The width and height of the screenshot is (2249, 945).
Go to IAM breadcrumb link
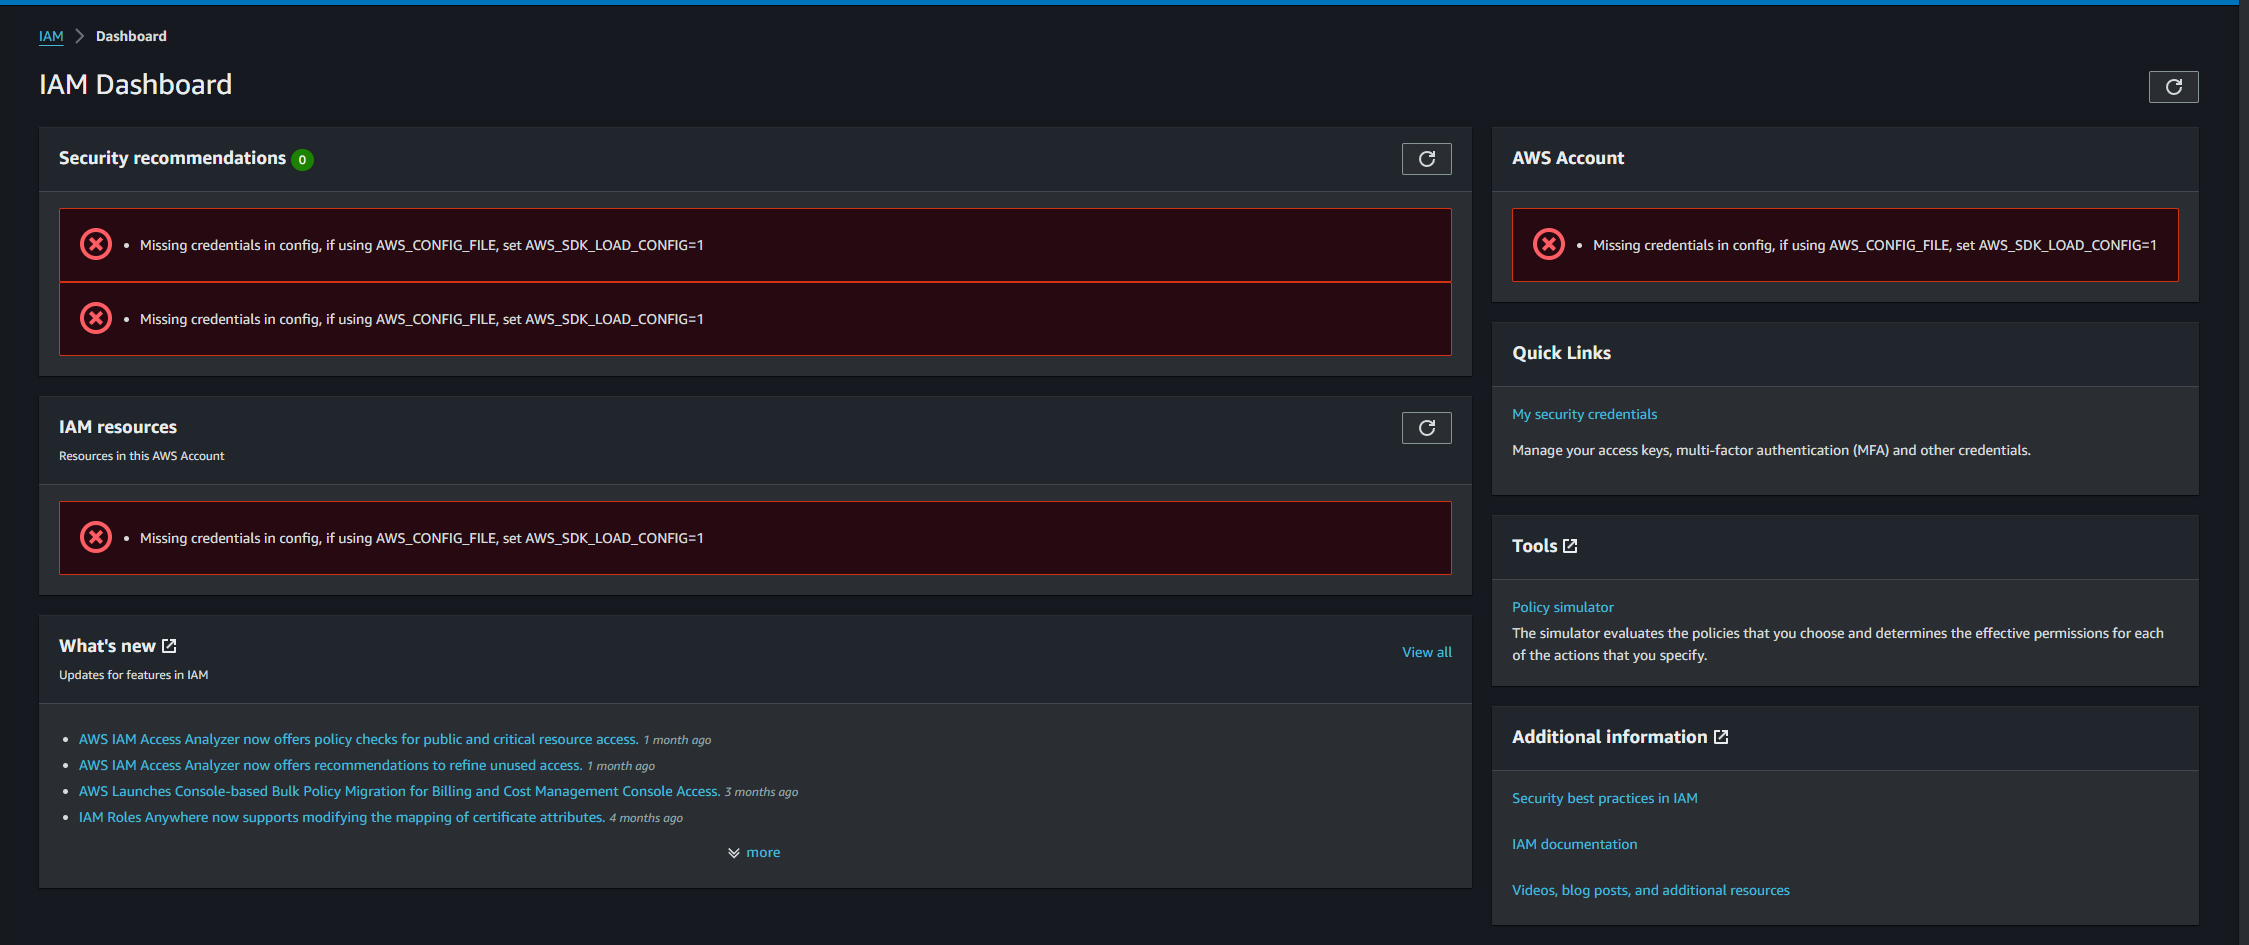tap(51, 36)
